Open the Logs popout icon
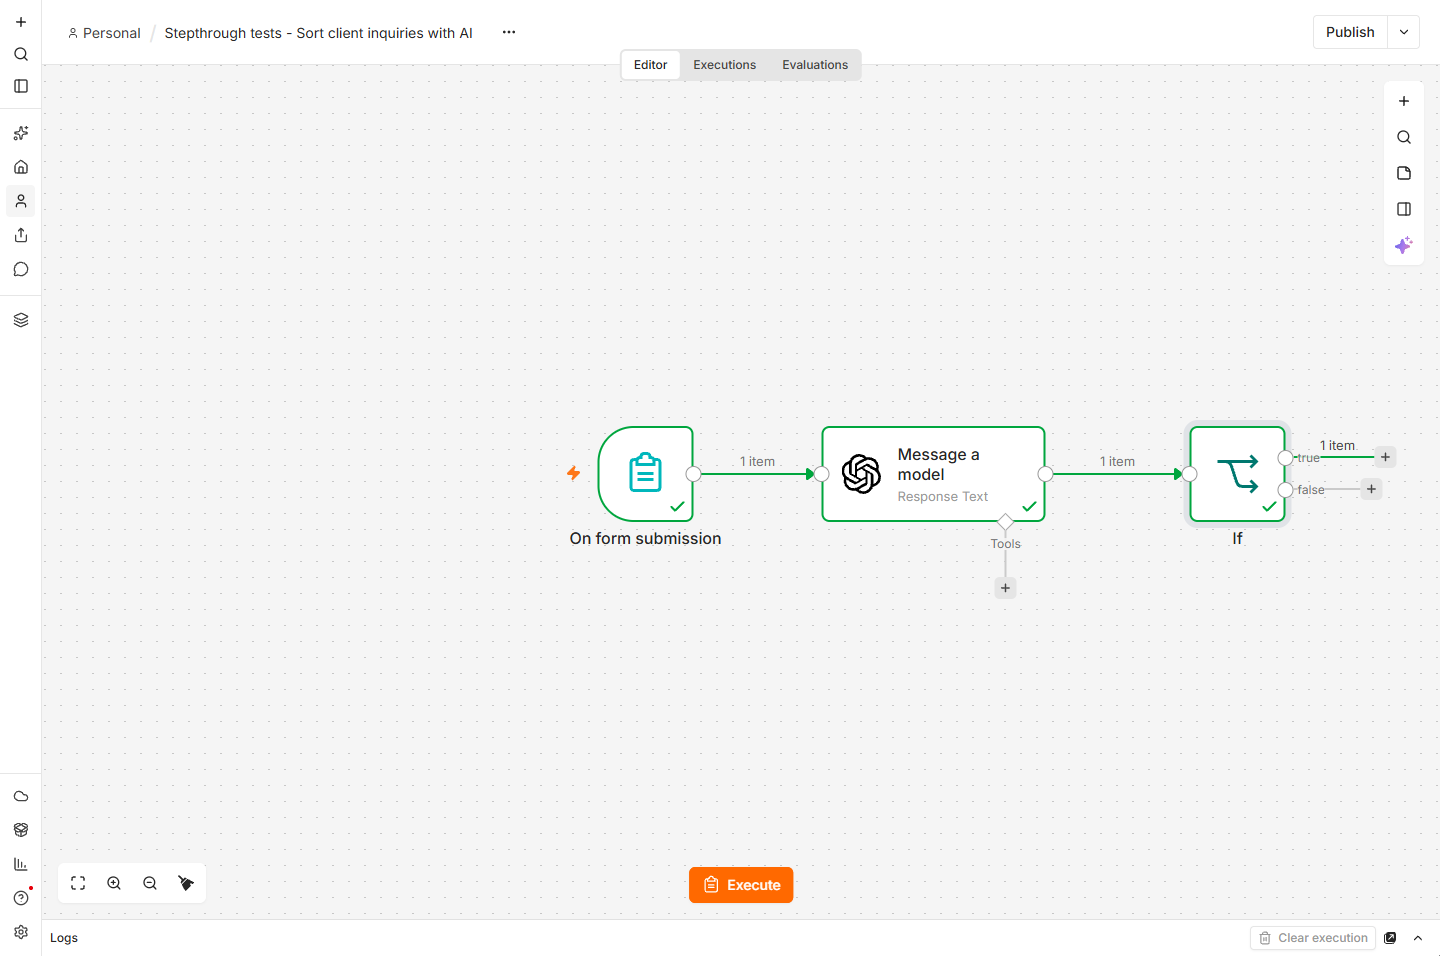Image resolution: width=1440 pixels, height=956 pixels. (x=1390, y=938)
